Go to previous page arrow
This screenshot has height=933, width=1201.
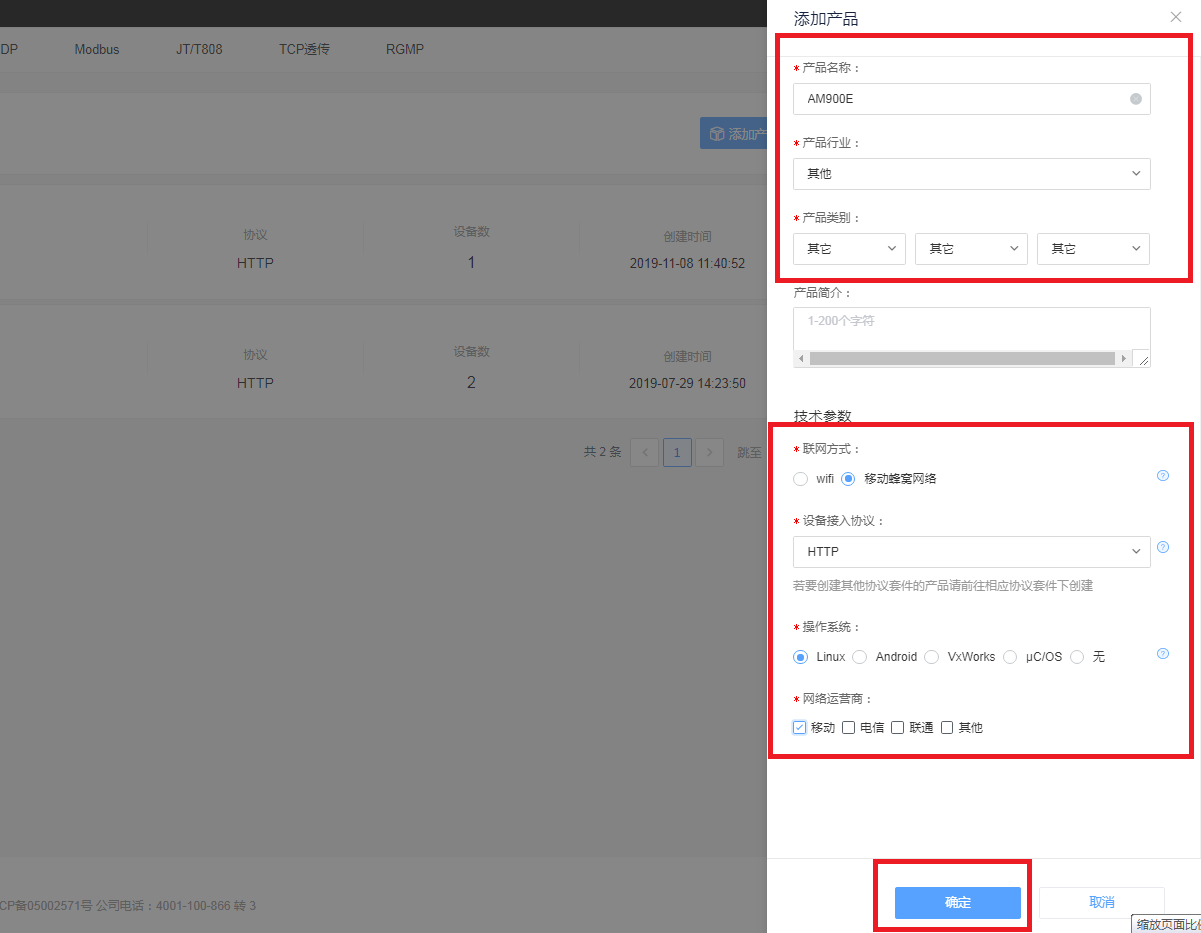point(645,453)
